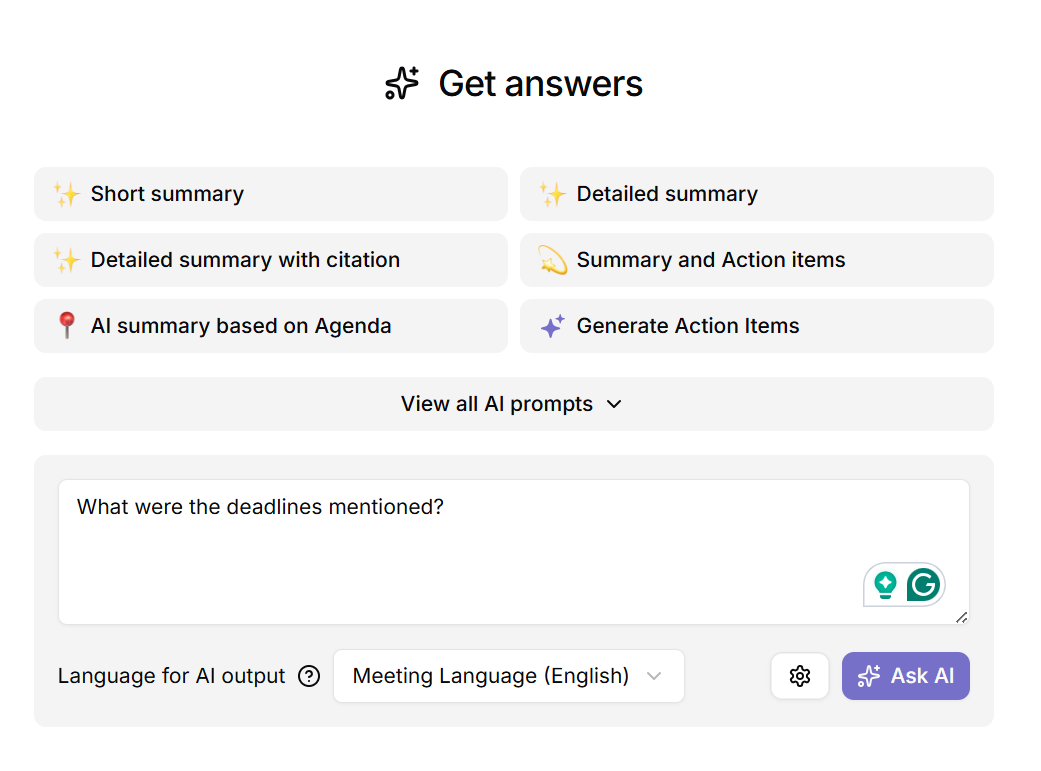Click the red pin Agenda icon
This screenshot has width=1041, height=771.
[67, 326]
